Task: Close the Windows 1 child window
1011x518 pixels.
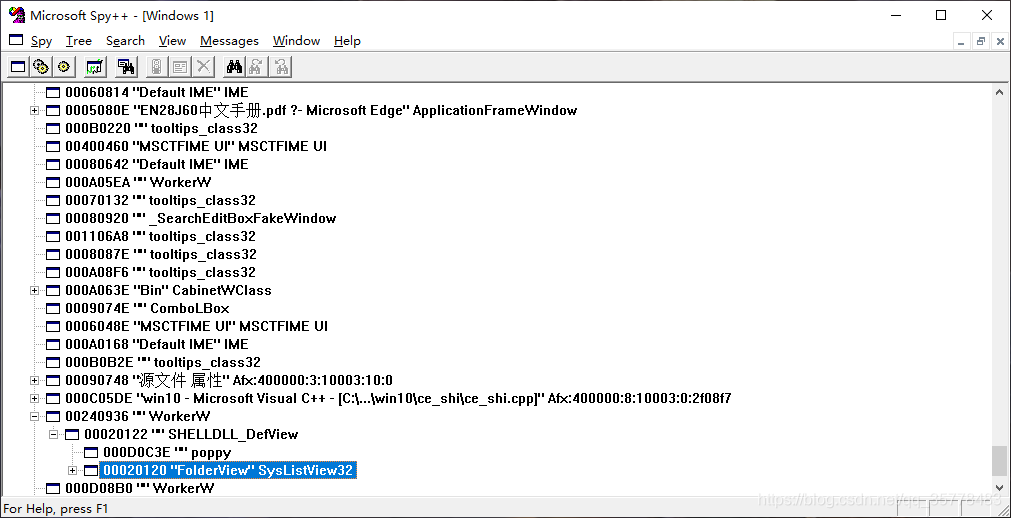Action: 999,41
